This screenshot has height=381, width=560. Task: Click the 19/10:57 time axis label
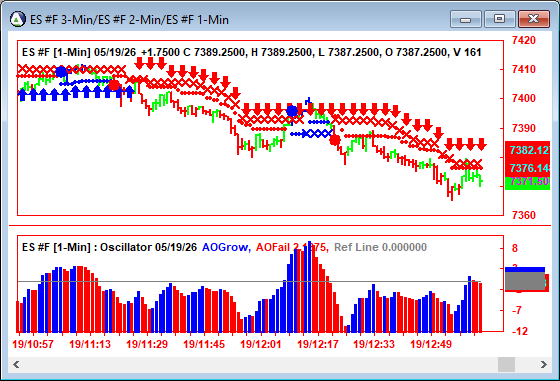(x=33, y=344)
